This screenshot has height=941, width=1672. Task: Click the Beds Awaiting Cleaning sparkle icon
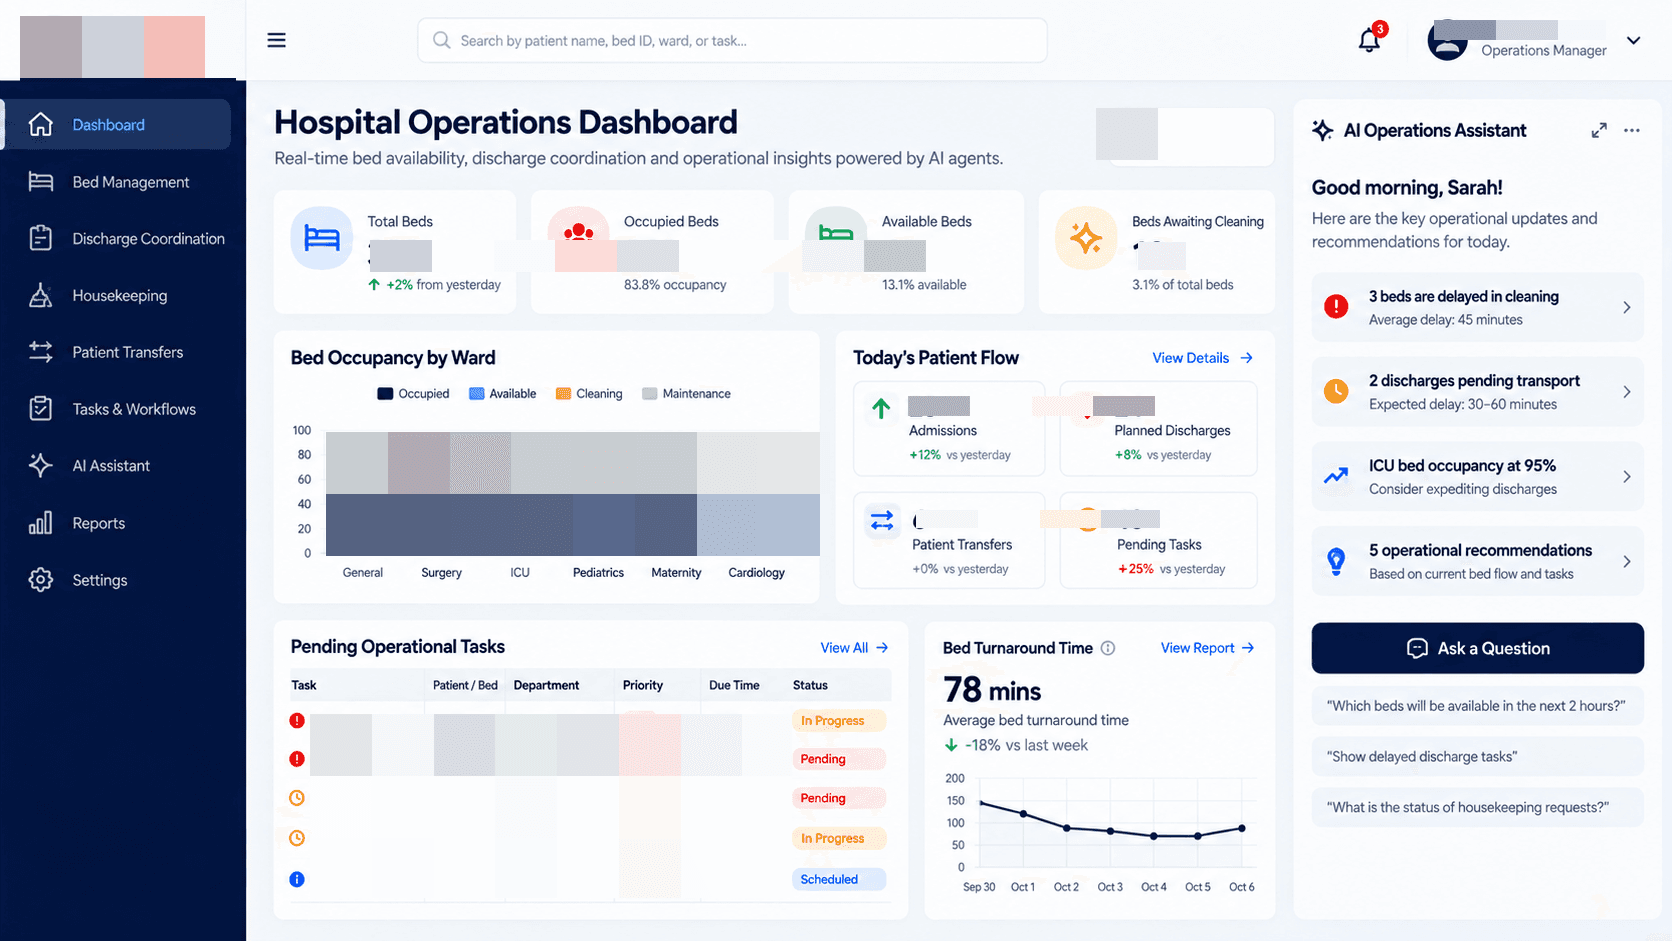point(1086,238)
